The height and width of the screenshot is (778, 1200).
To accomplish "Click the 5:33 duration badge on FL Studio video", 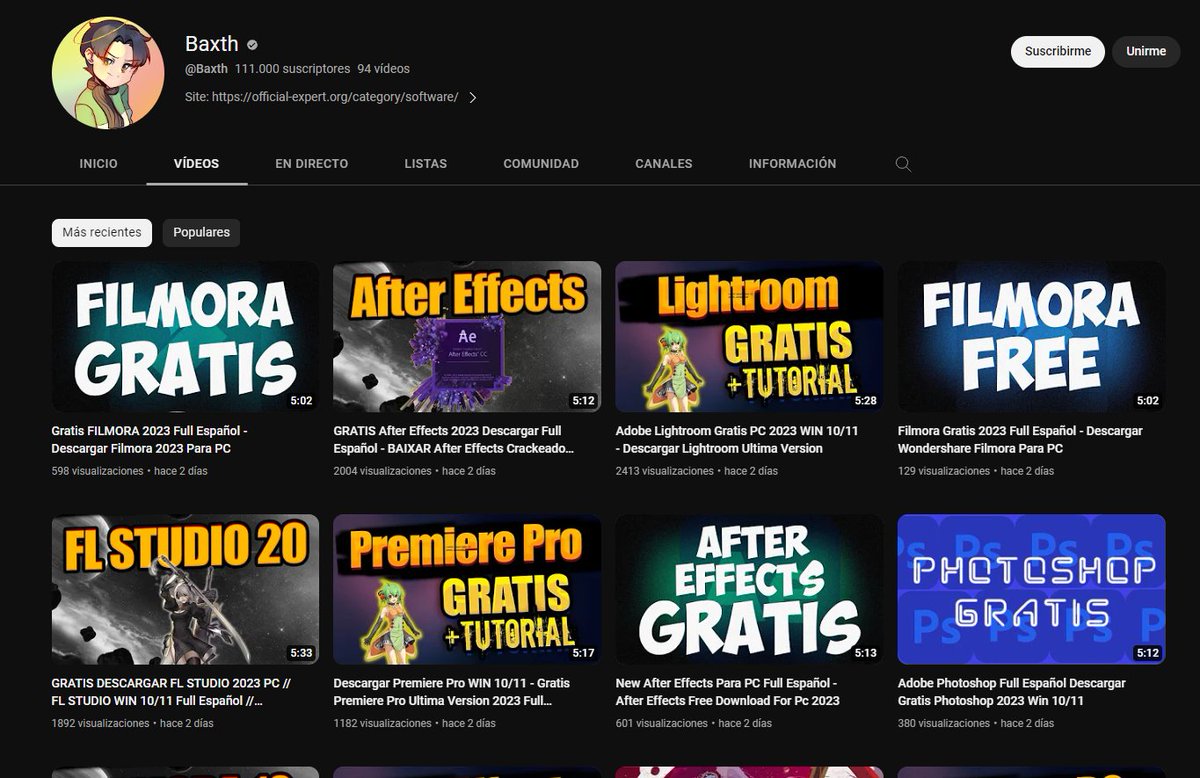I will (301, 653).
